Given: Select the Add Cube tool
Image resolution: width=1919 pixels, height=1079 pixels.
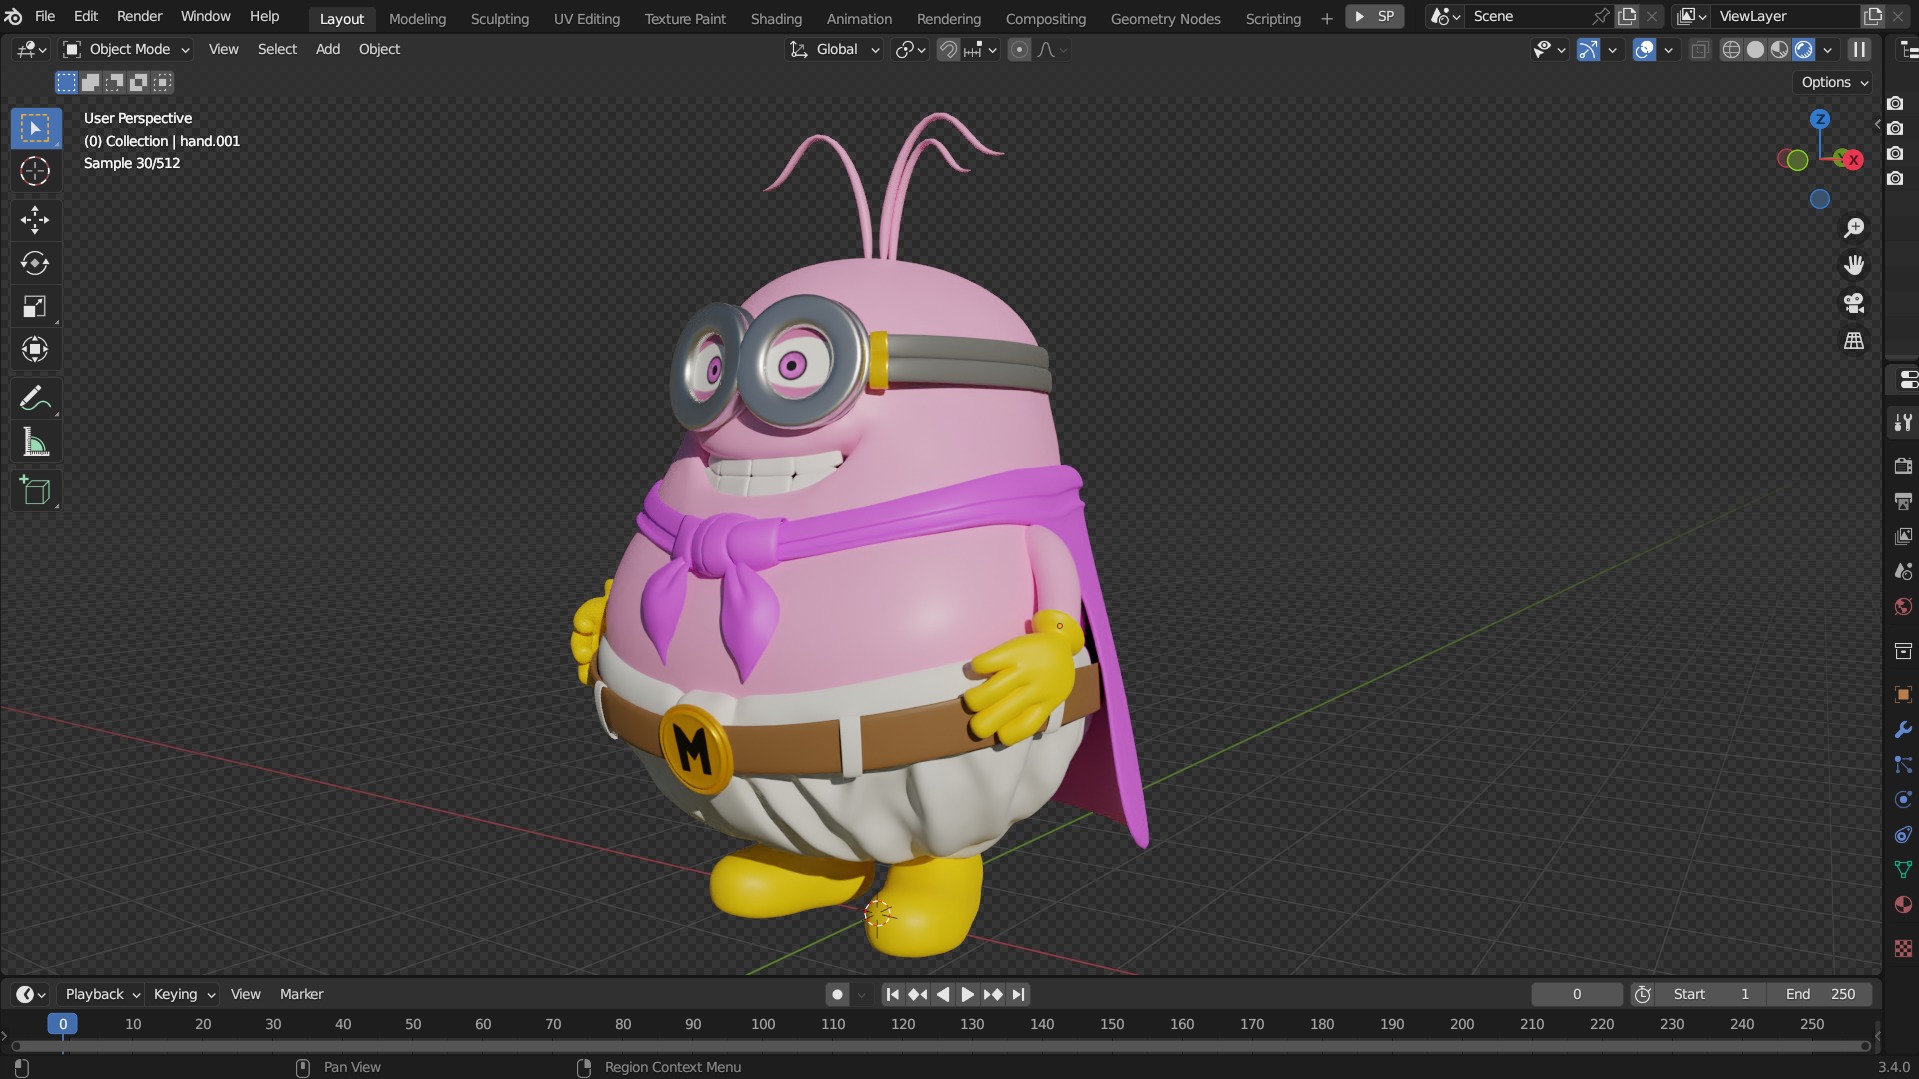Looking at the screenshot, I should pyautogui.click(x=35, y=490).
